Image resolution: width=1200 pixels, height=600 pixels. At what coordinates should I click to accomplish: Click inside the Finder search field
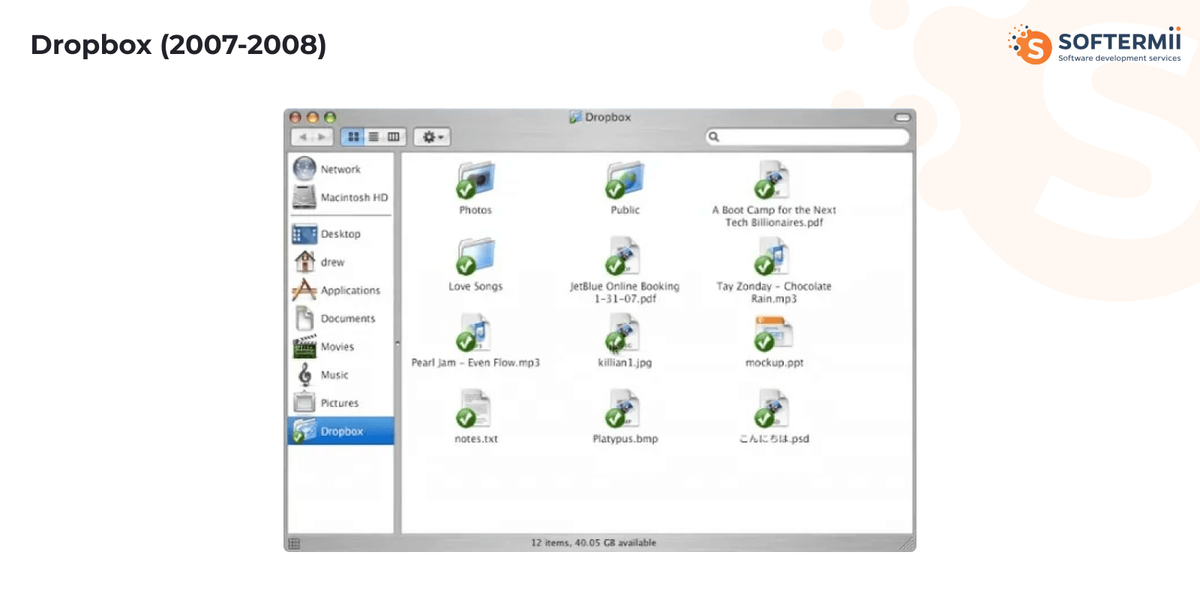coord(807,137)
